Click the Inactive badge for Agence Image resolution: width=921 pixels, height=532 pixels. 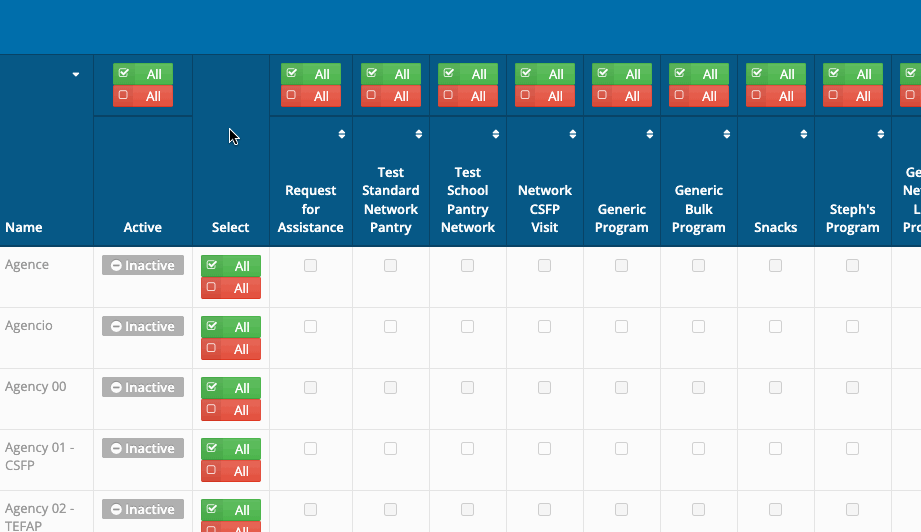(x=143, y=265)
